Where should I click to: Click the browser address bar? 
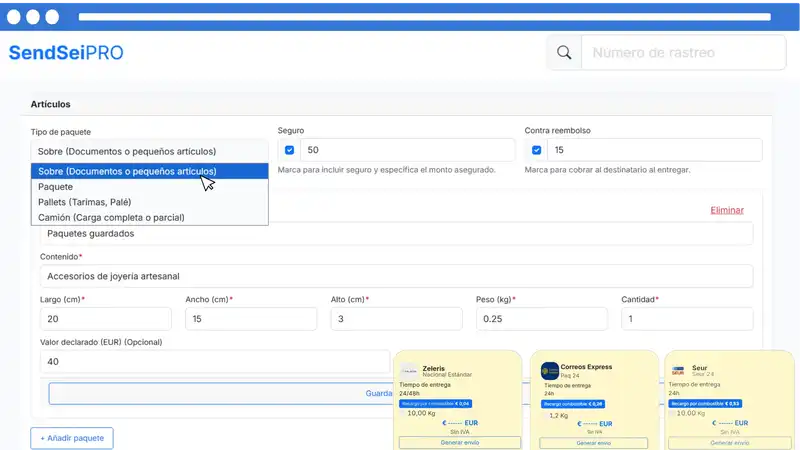424,17
